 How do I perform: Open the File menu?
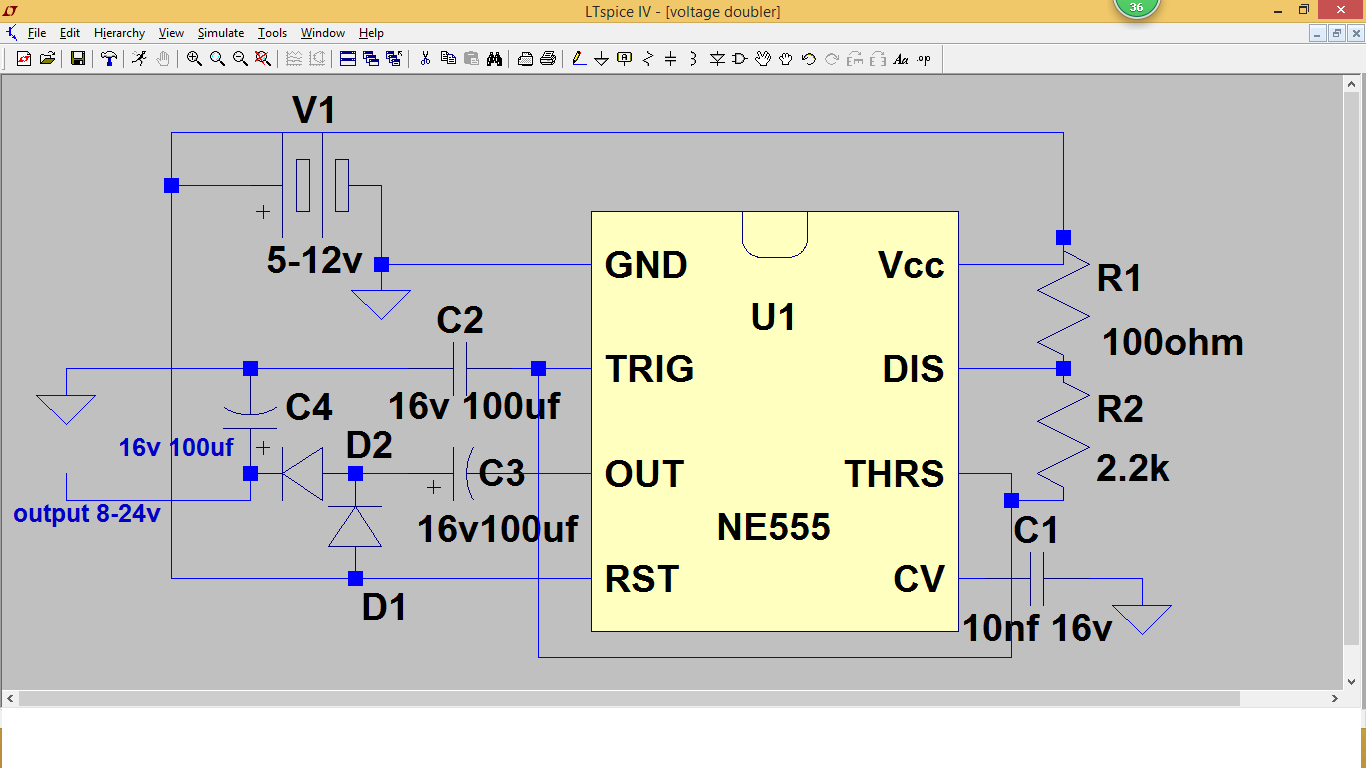(x=36, y=33)
